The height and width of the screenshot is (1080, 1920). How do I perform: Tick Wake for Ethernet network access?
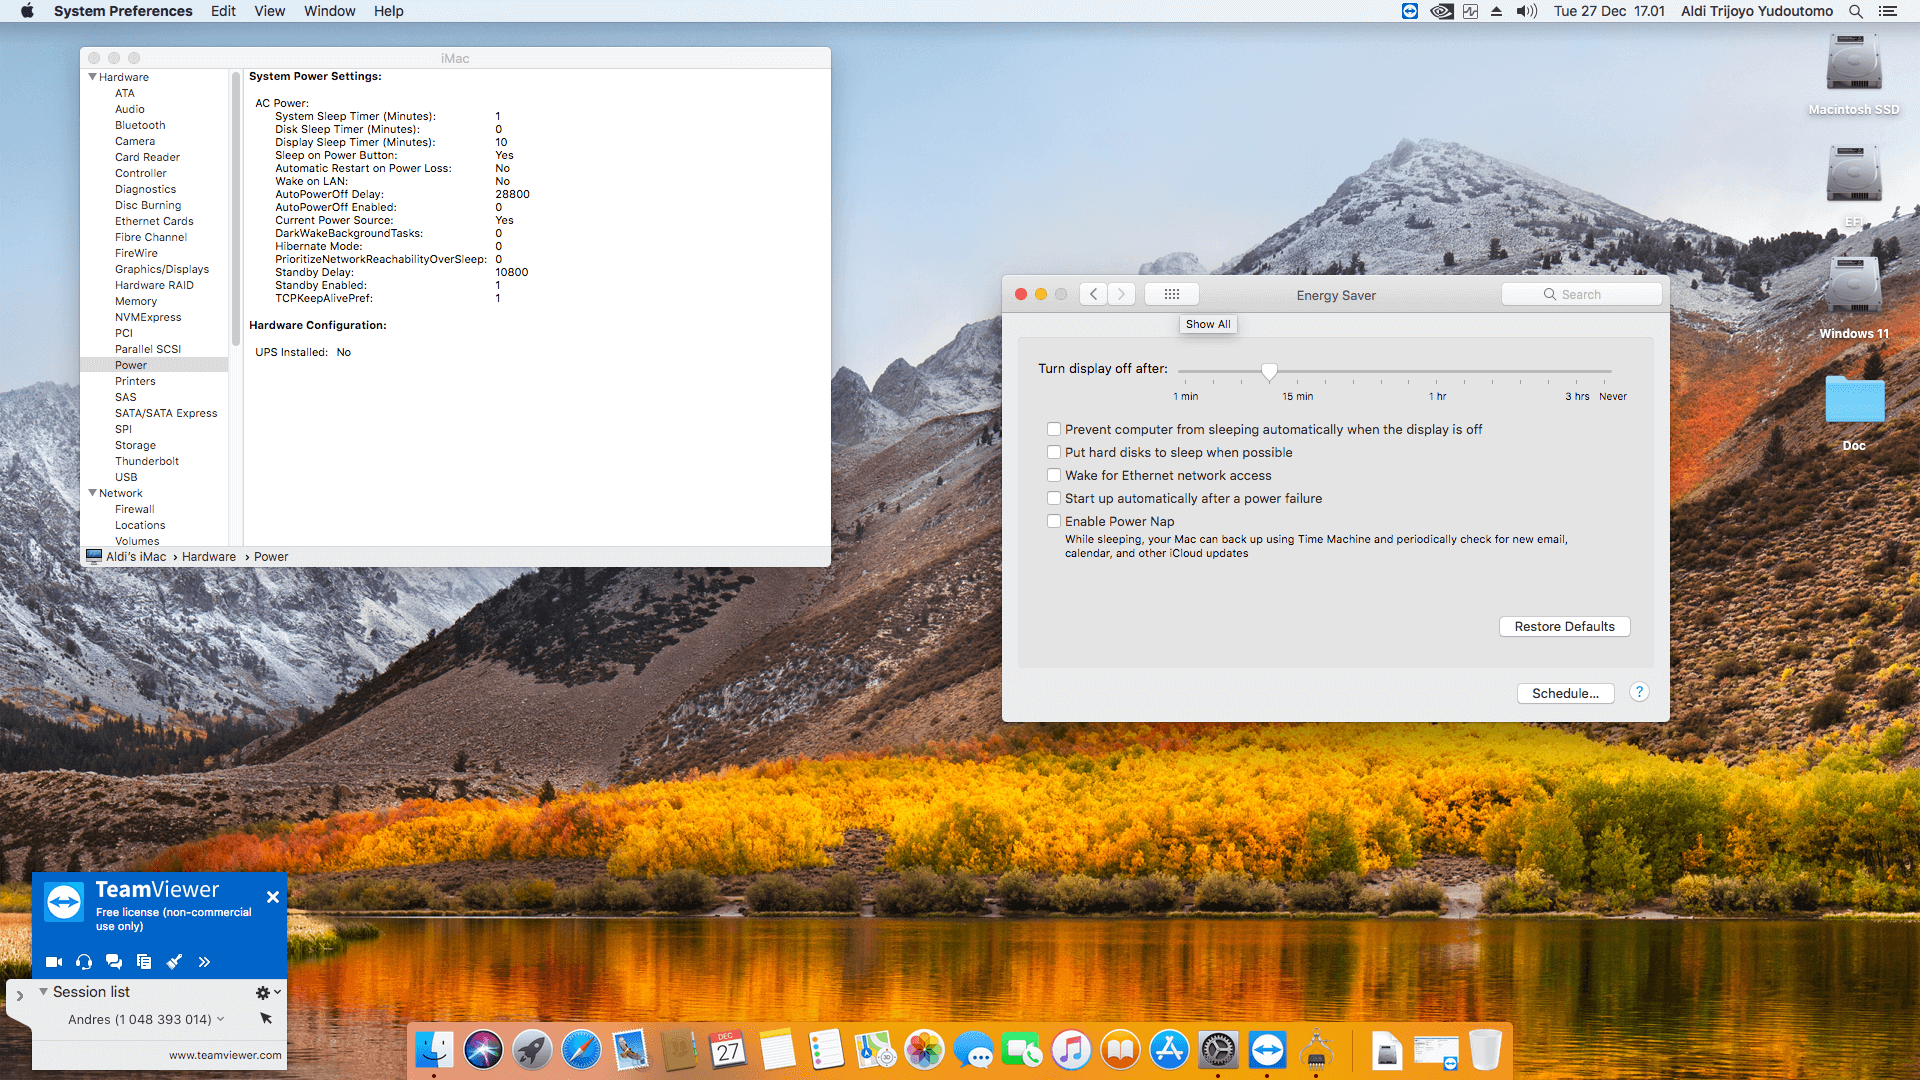tap(1054, 475)
